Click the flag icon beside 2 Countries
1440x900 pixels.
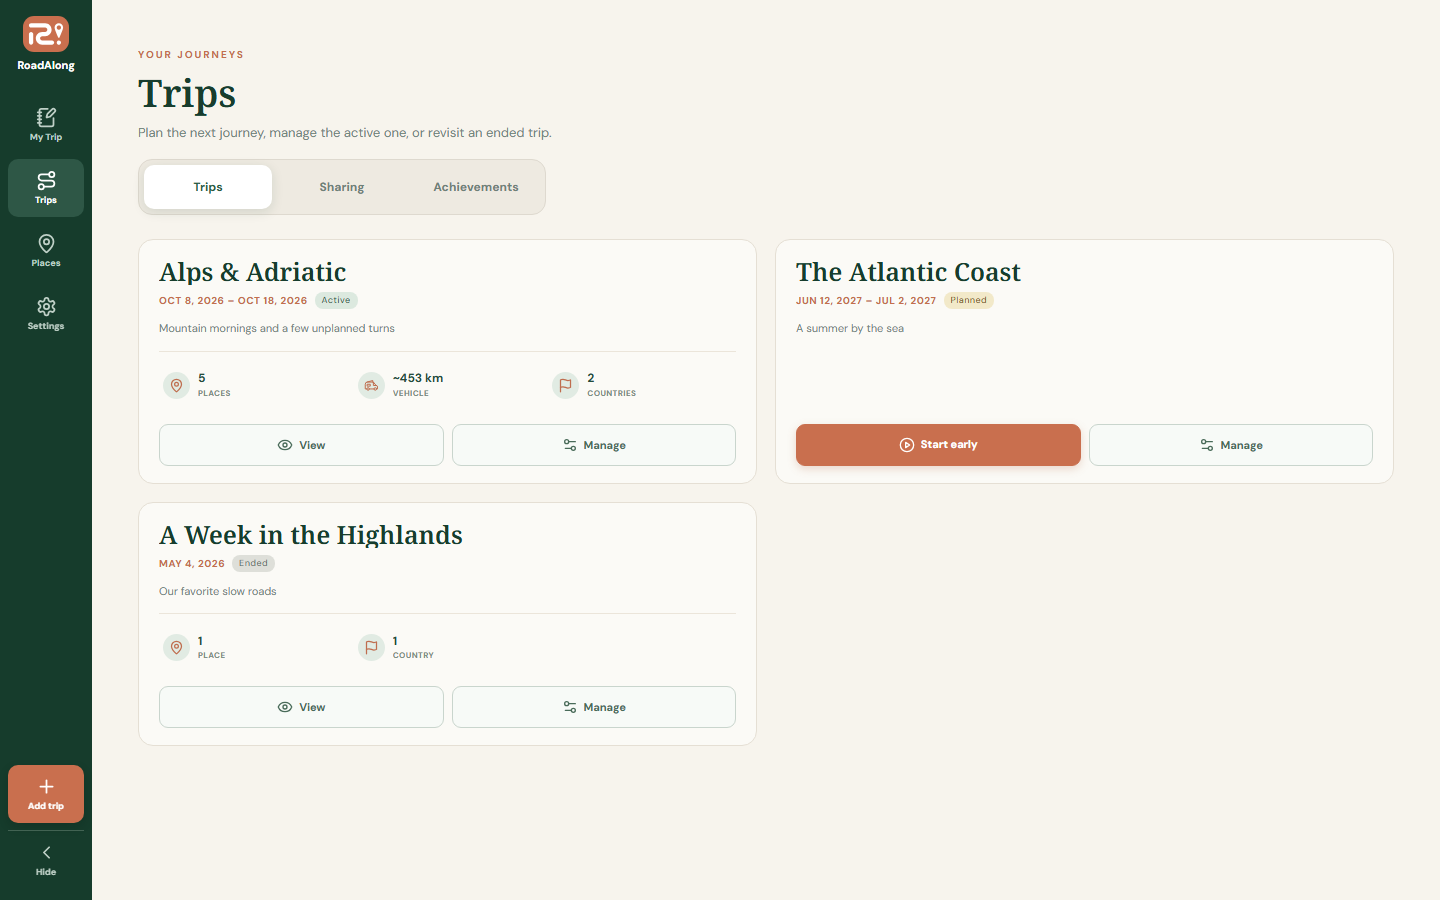pos(565,385)
